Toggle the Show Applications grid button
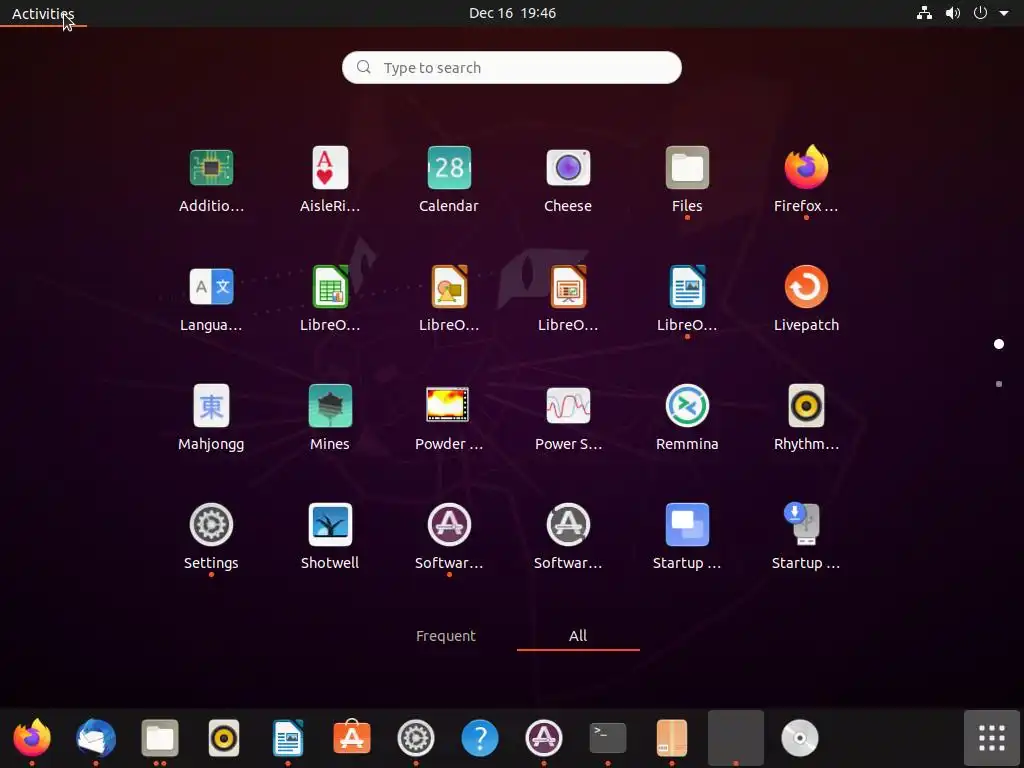The image size is (1024, 768). 992,738
